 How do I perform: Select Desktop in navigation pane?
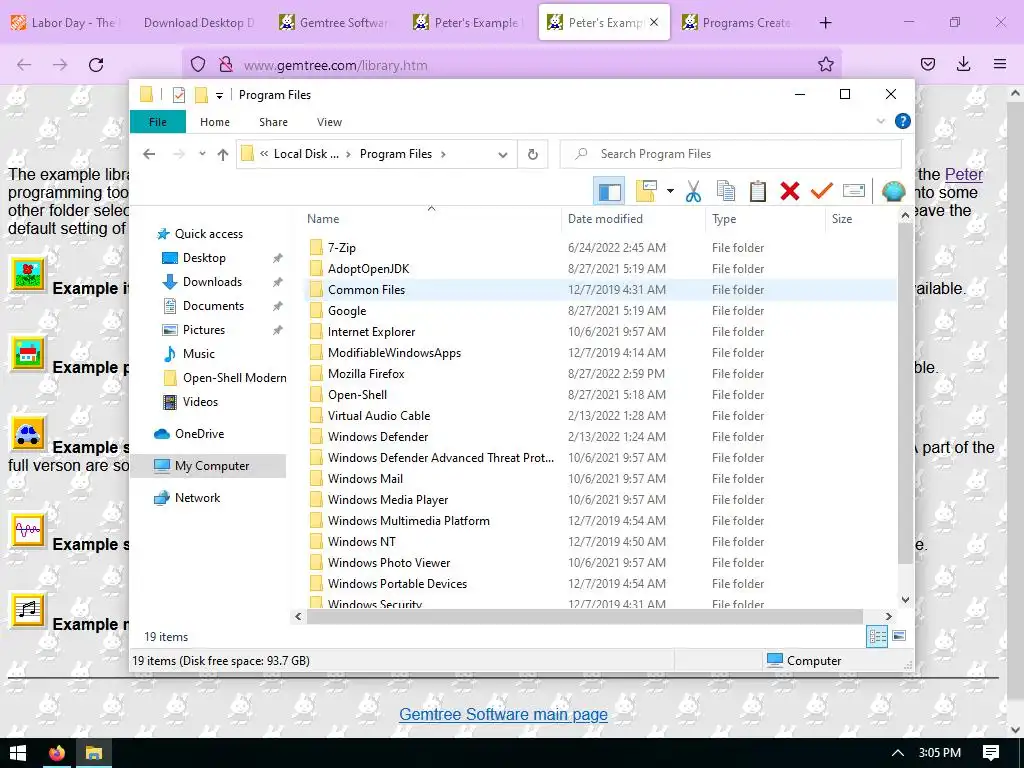(x=204, y=258)
